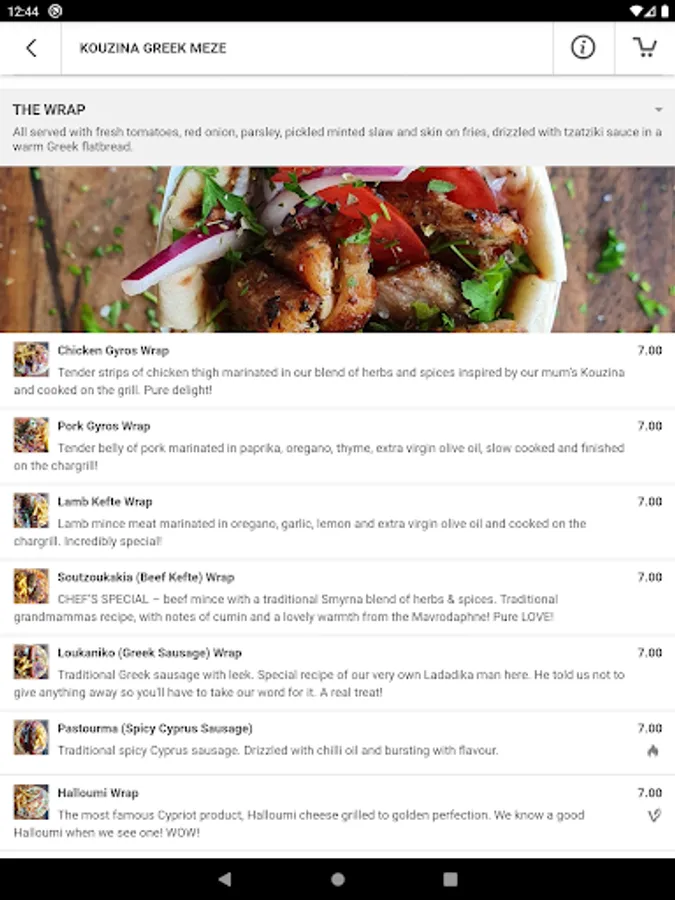Select Lamb Kefte Wrap item
This screenshot has height=900, width=675.
coord(338,522)
